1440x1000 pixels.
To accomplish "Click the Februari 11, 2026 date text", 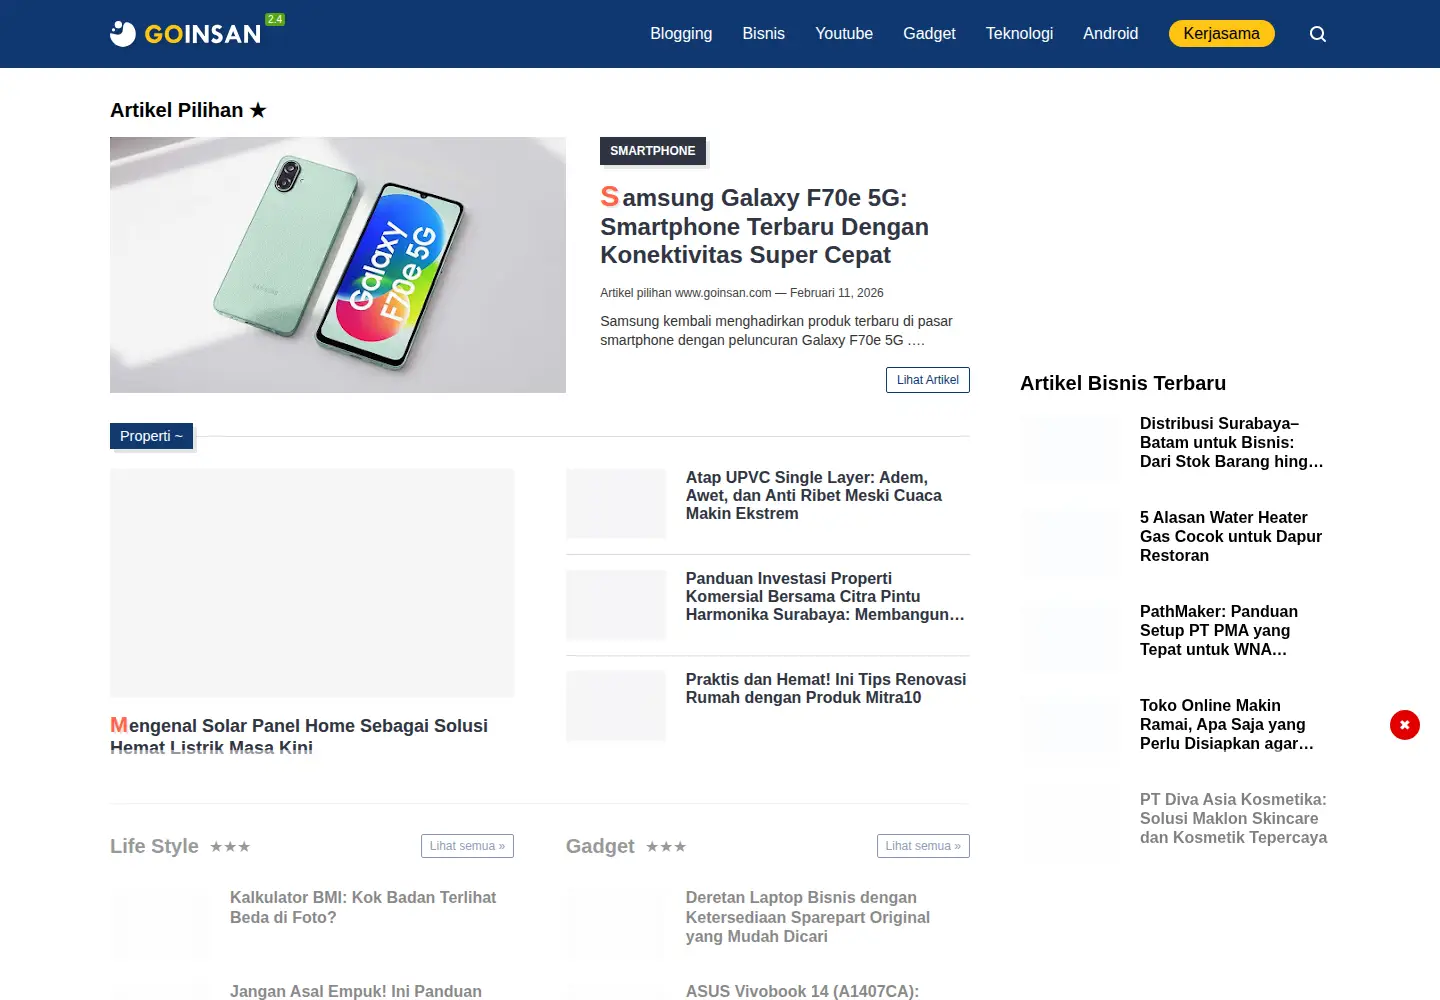I will [x=837, y=293].
